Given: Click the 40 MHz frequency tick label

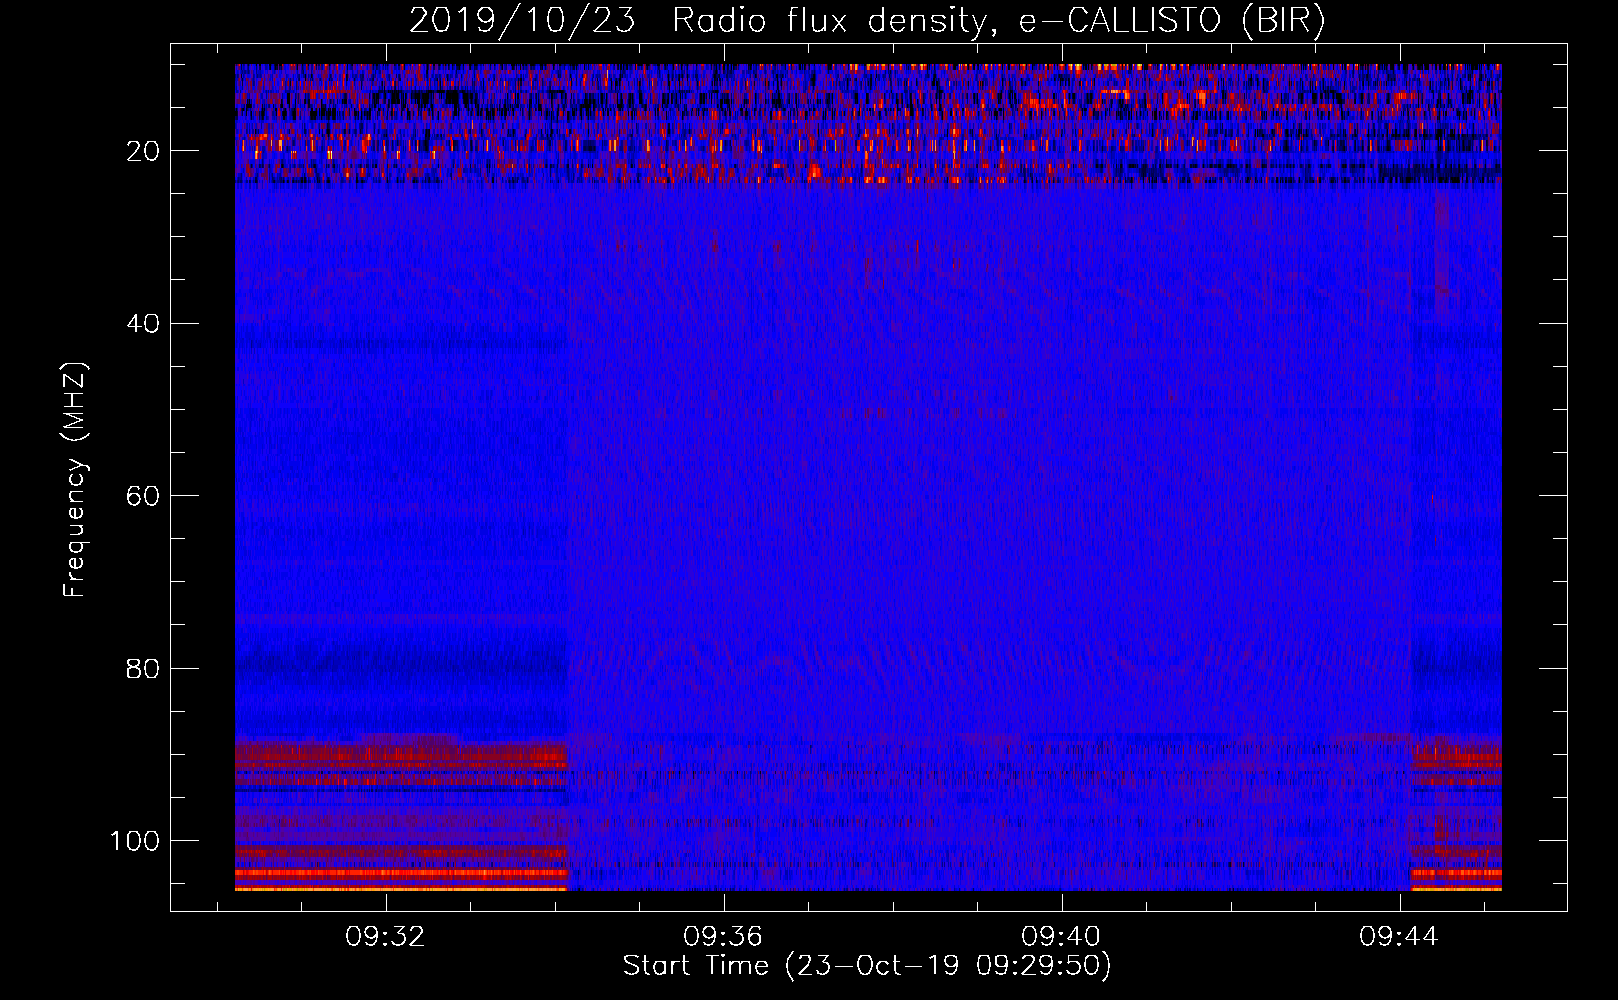Looking at the screenshot, I should pyautogui.click(x=143, y=324).
